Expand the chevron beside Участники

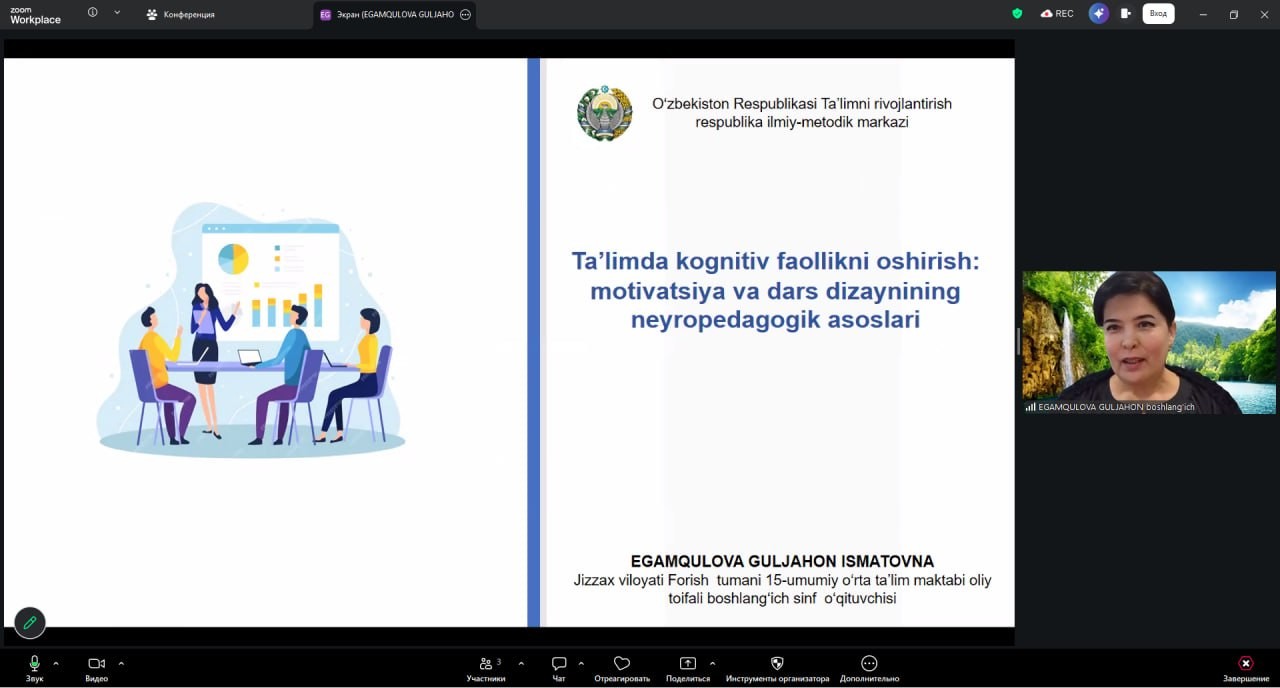point(519,662)
